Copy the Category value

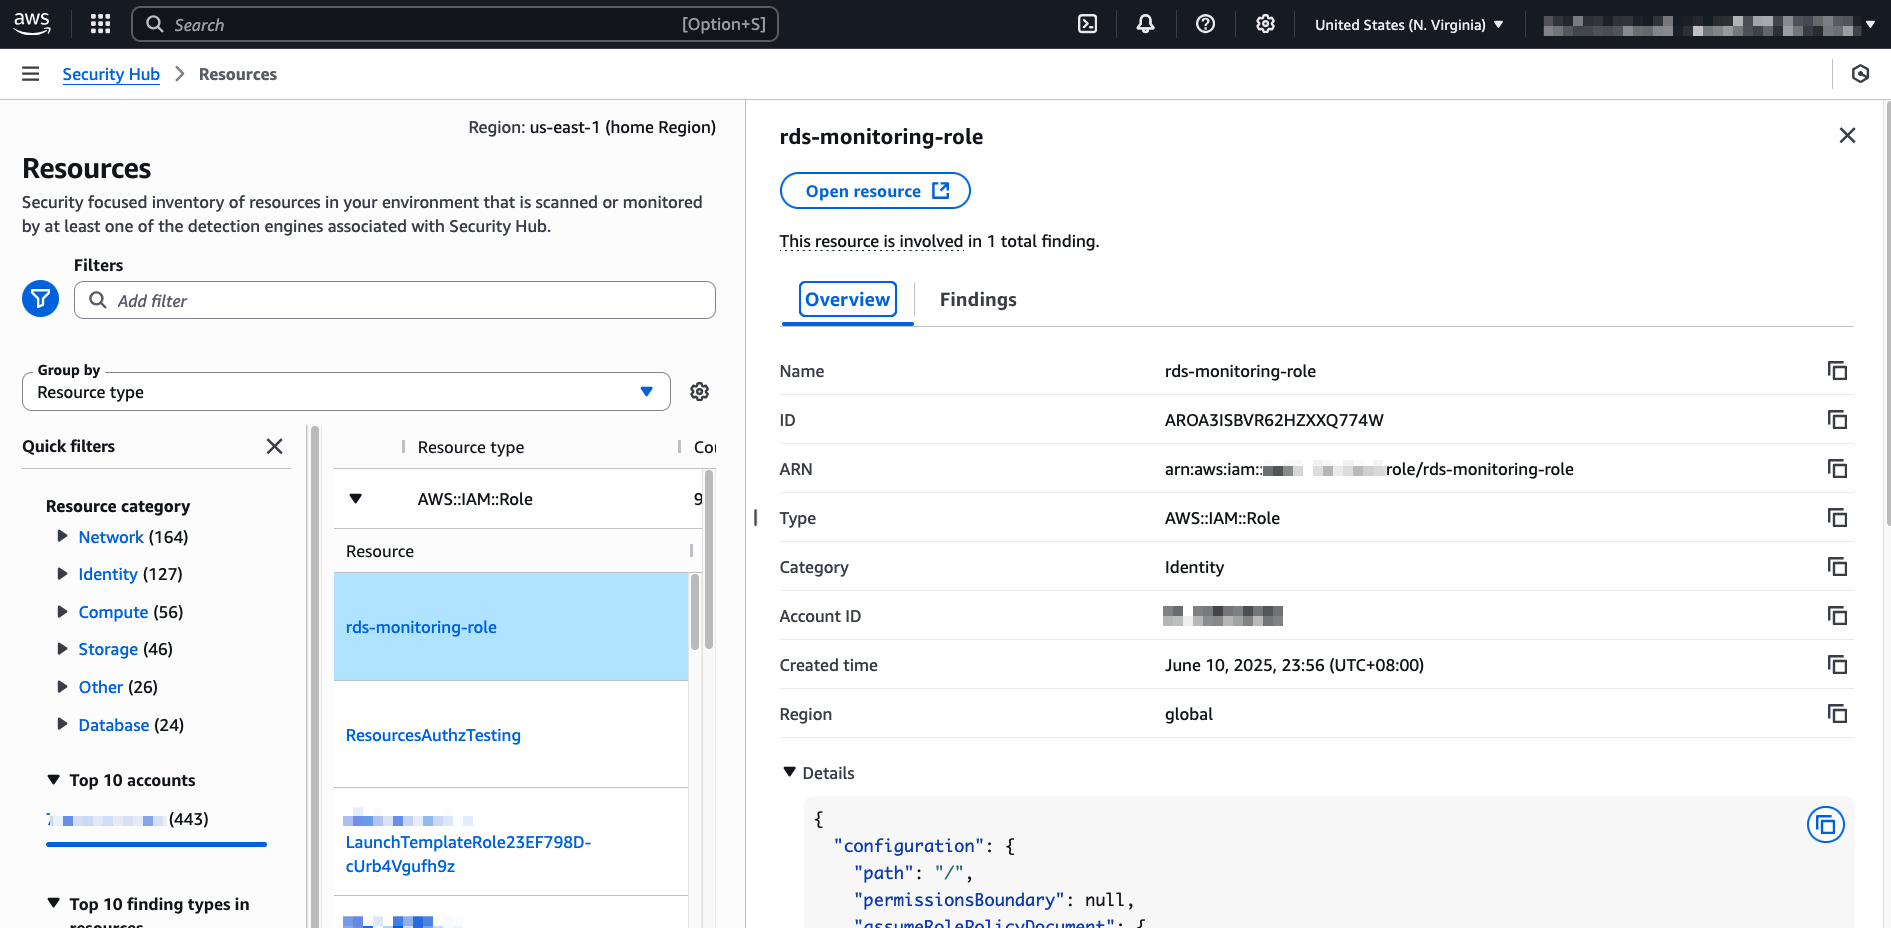point(1837,567)
